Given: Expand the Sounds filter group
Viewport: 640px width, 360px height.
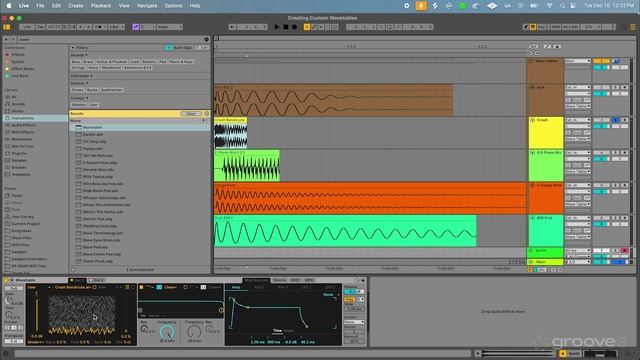Looking at the screenshot, I should (x=79, y=55).
